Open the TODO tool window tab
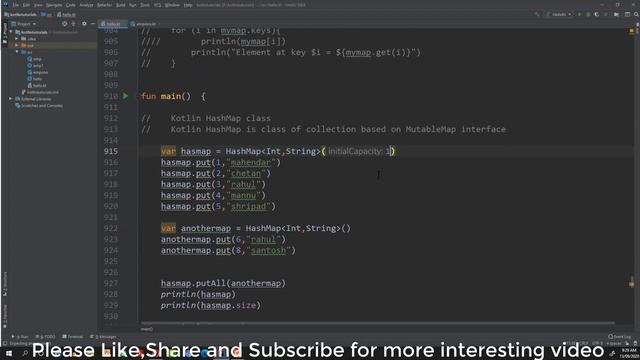640x360 pixels. pos(45,337)
